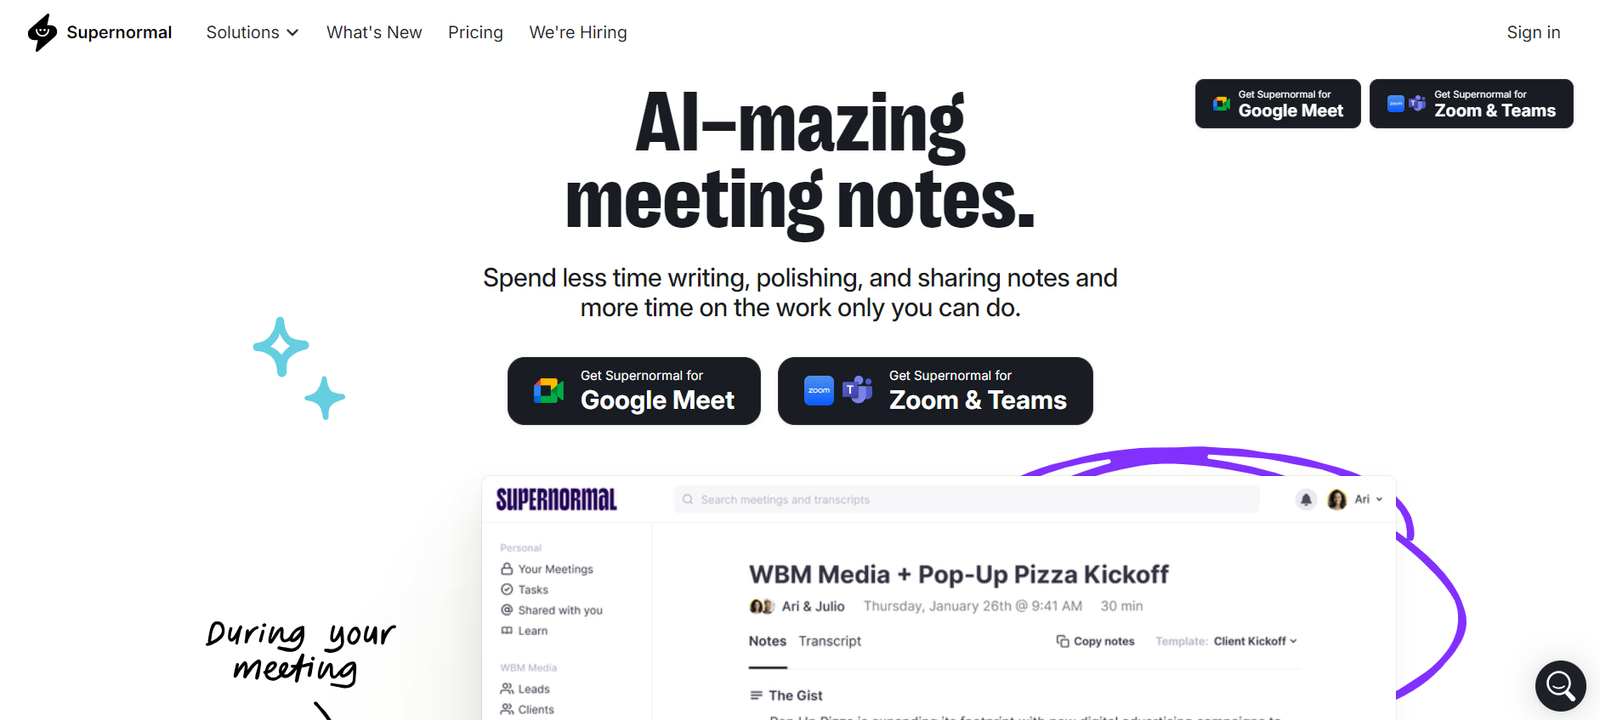Open the Client Kickoff template dropdown
Viewport: 1600px width, 720px height.
[1255, 641]
